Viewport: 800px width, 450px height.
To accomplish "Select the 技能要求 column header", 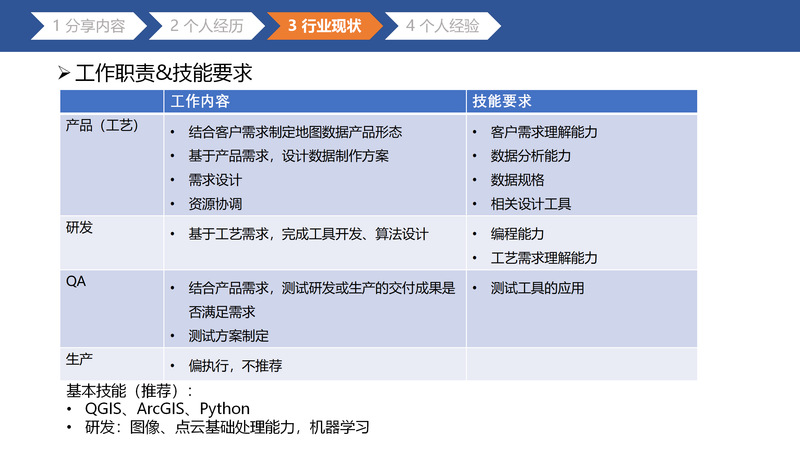I will tap(502, 102).
